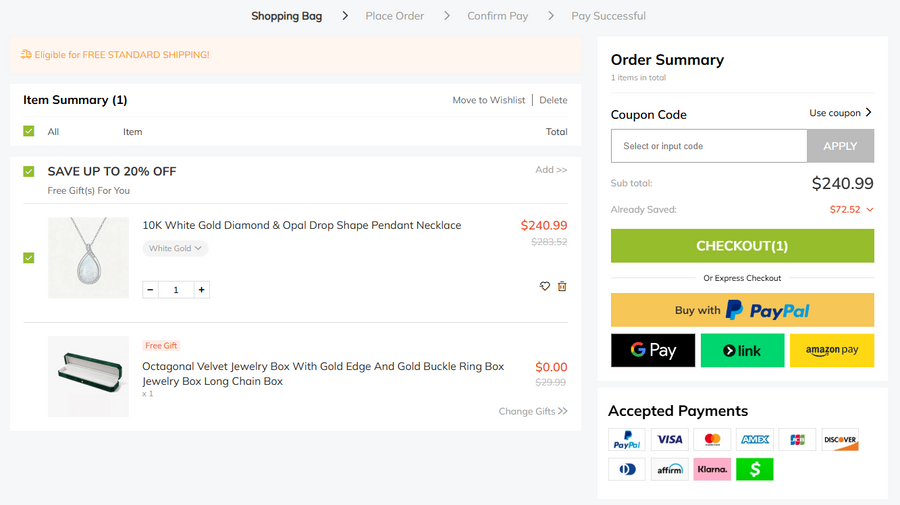Go to the Shopping Bag step
The width and height of the screenshot is (900, 505).
[x=286, y=16]
